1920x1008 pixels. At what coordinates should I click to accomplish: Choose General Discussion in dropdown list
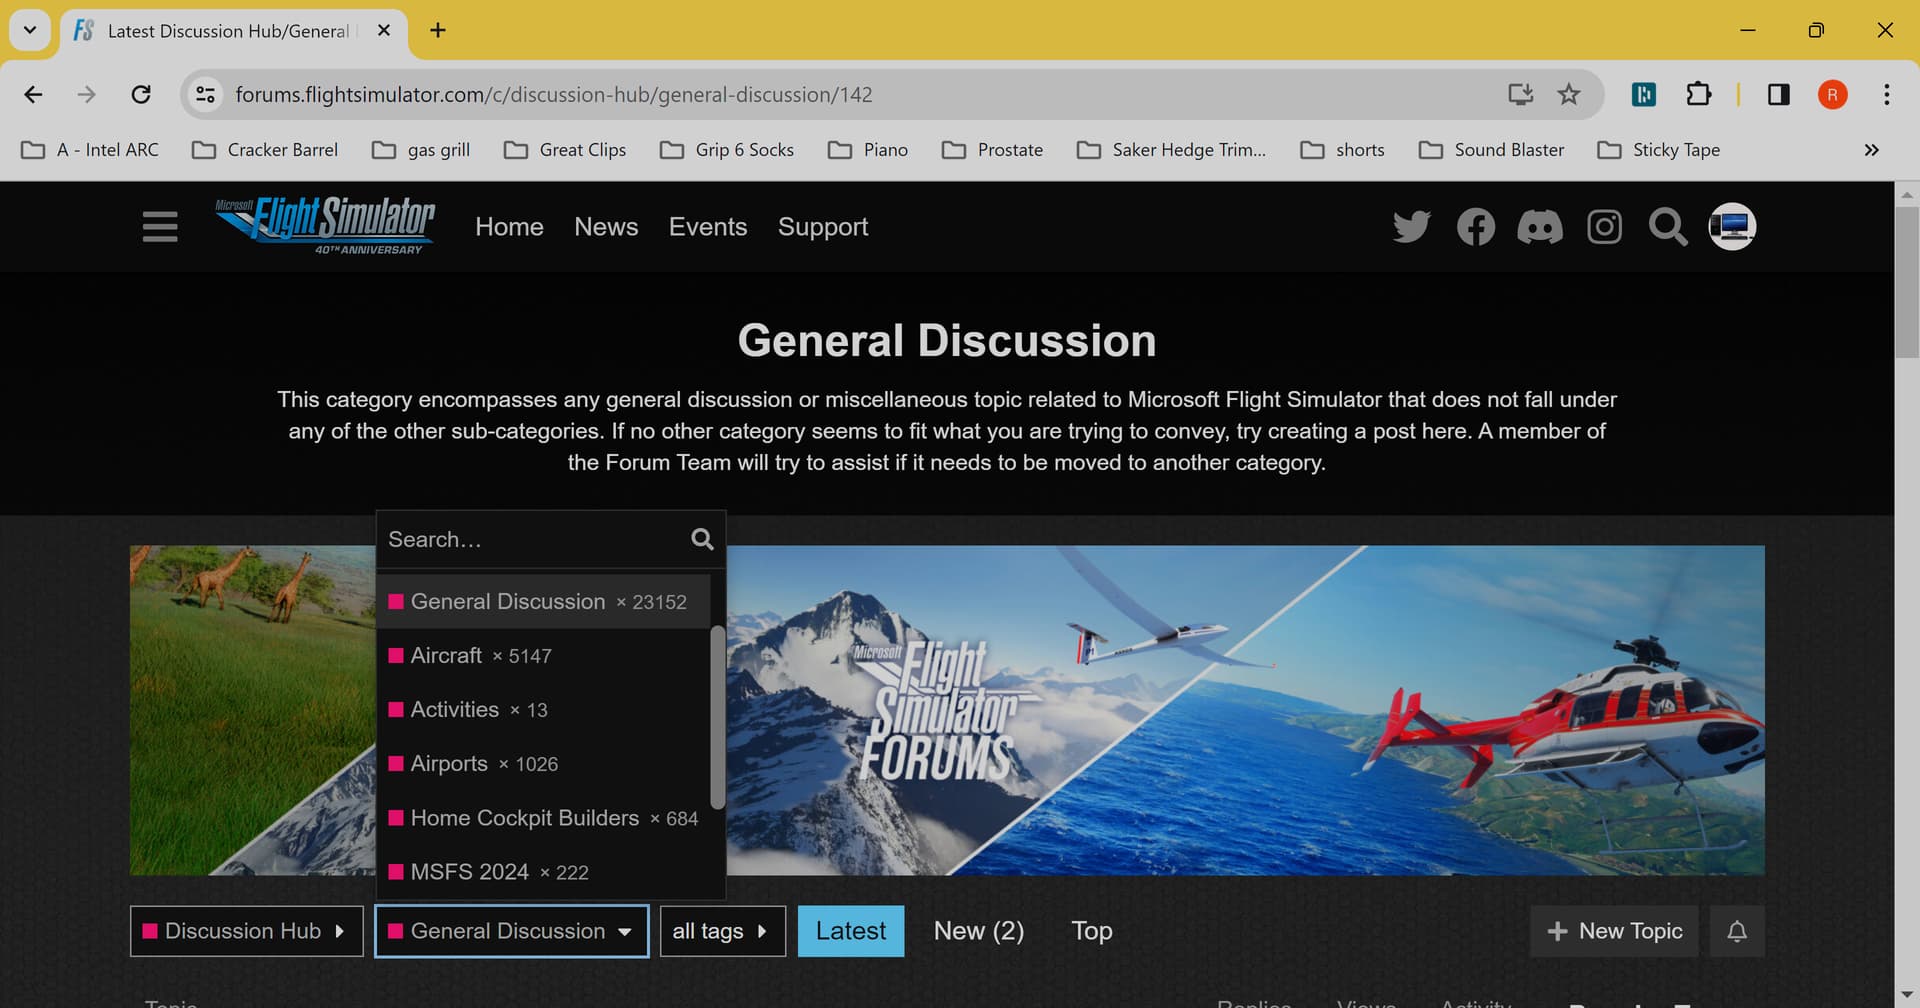pos(543,602)
